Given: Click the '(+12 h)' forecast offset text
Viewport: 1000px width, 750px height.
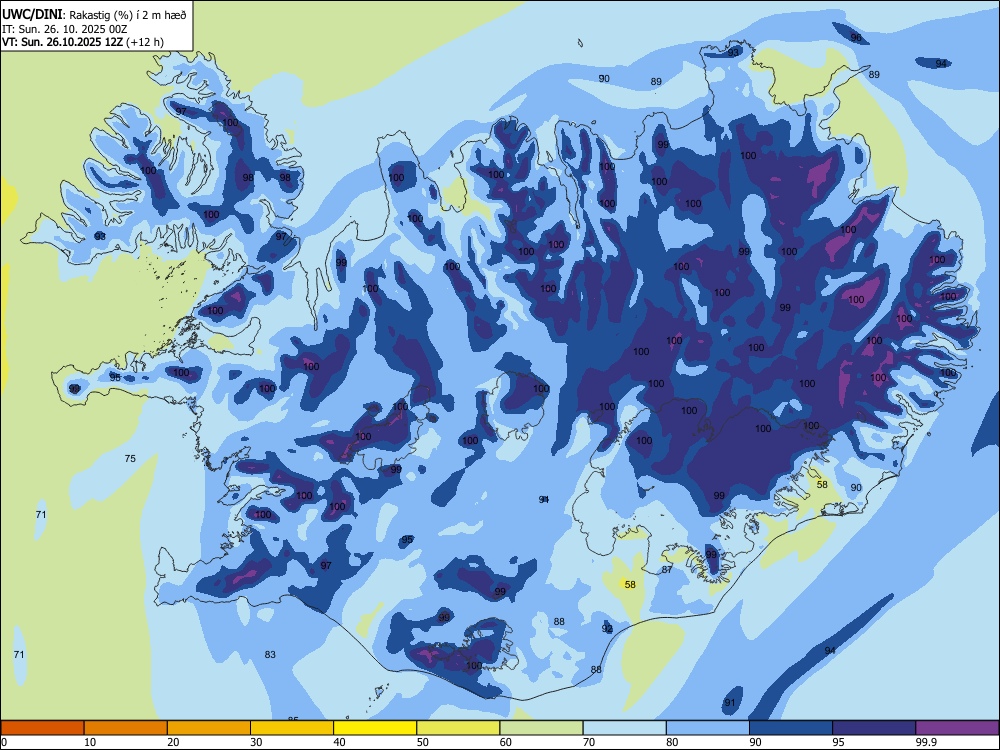Looking at the screenshot, I should pos(145,42).
